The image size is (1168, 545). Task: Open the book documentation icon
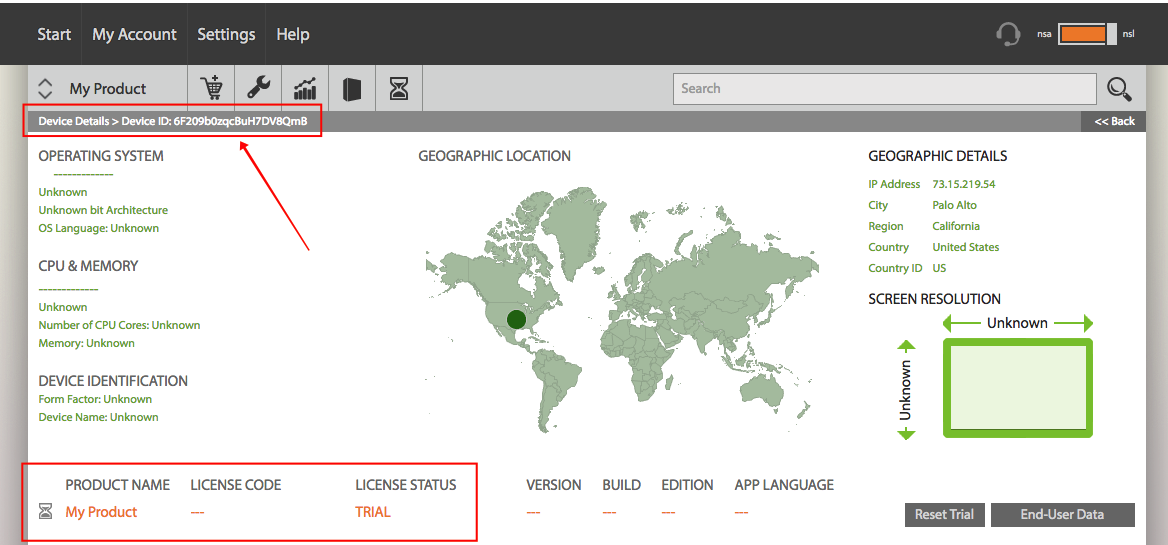352,89
